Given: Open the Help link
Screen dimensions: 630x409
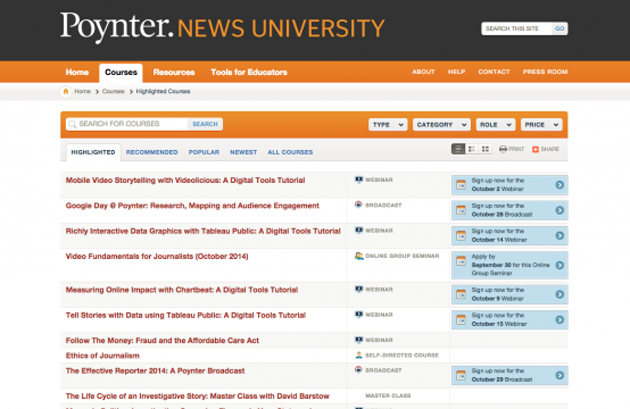Looking at the screenshot, I should pyautogui.click(x=456, y=72).
